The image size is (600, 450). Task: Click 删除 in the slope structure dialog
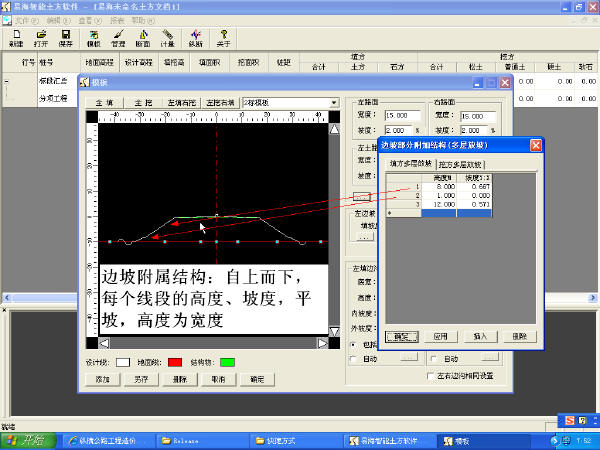coord(520,337)
